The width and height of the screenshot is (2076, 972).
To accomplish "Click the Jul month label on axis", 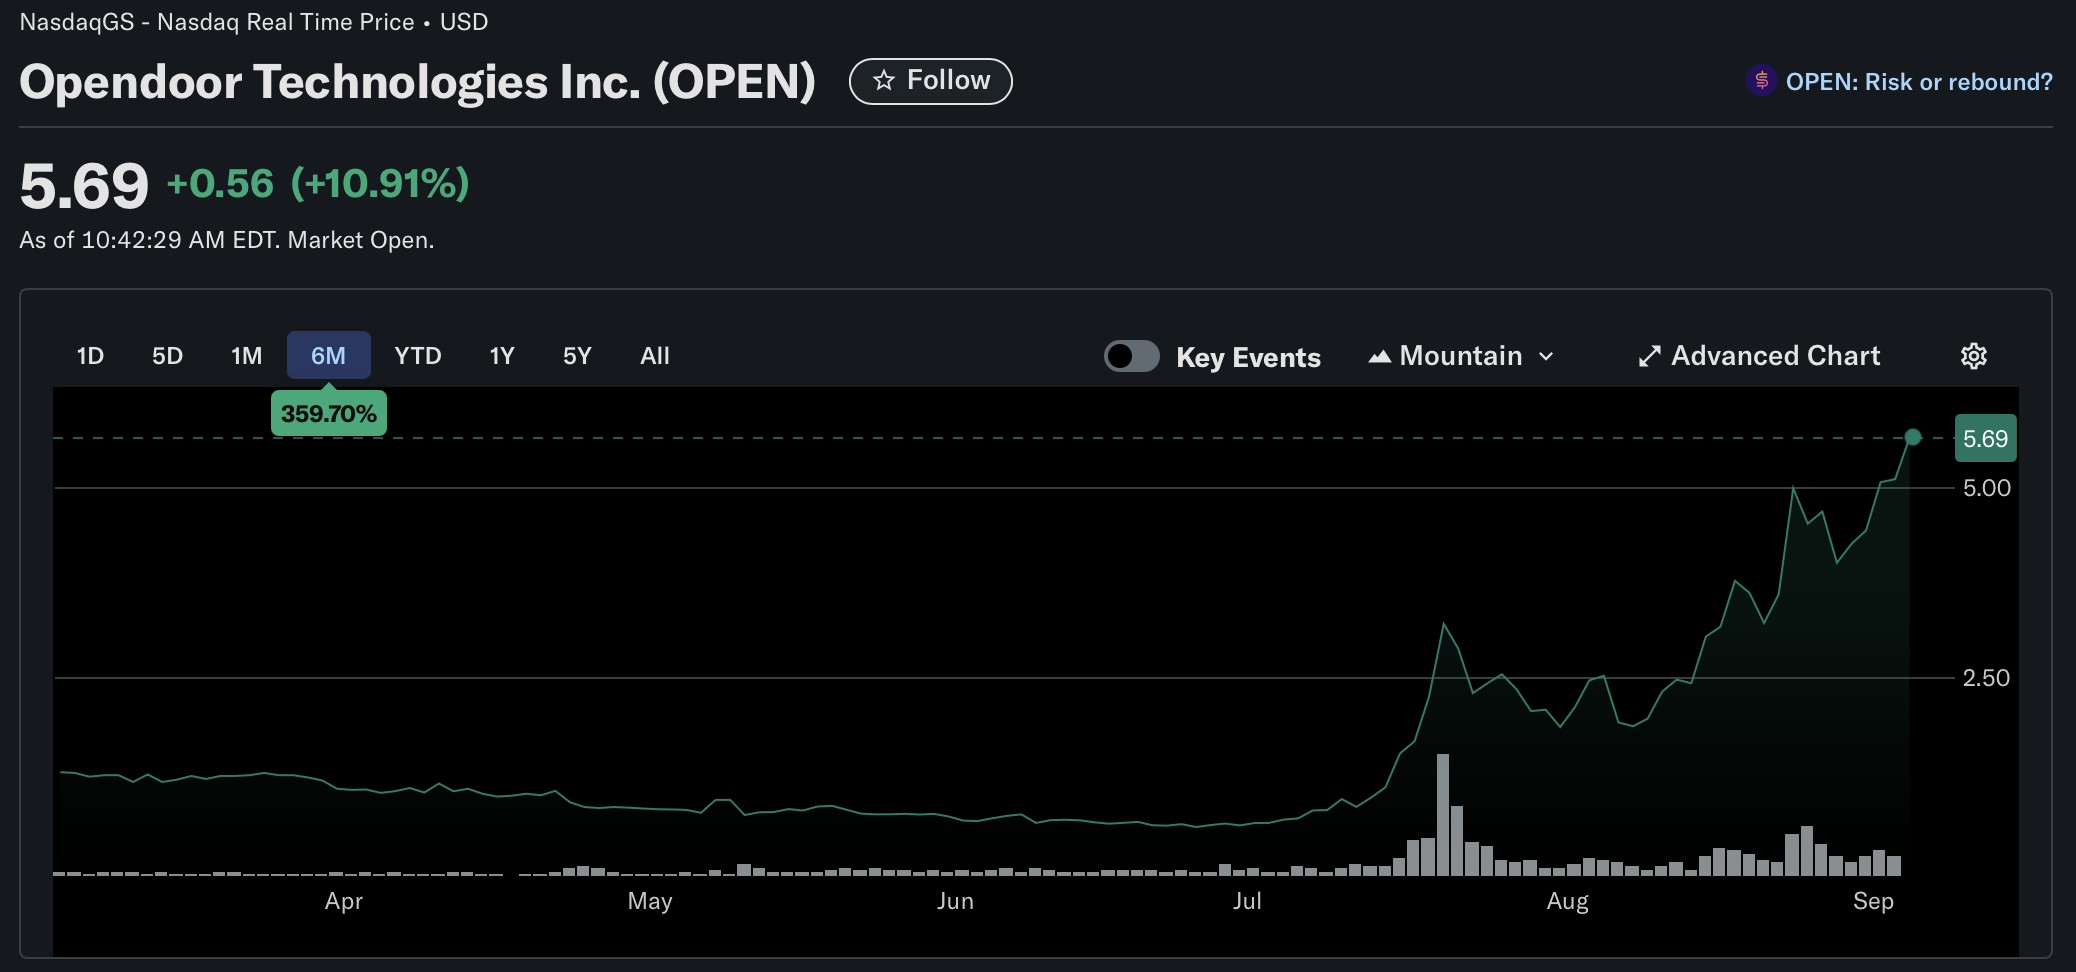I will click(1247, 901).
